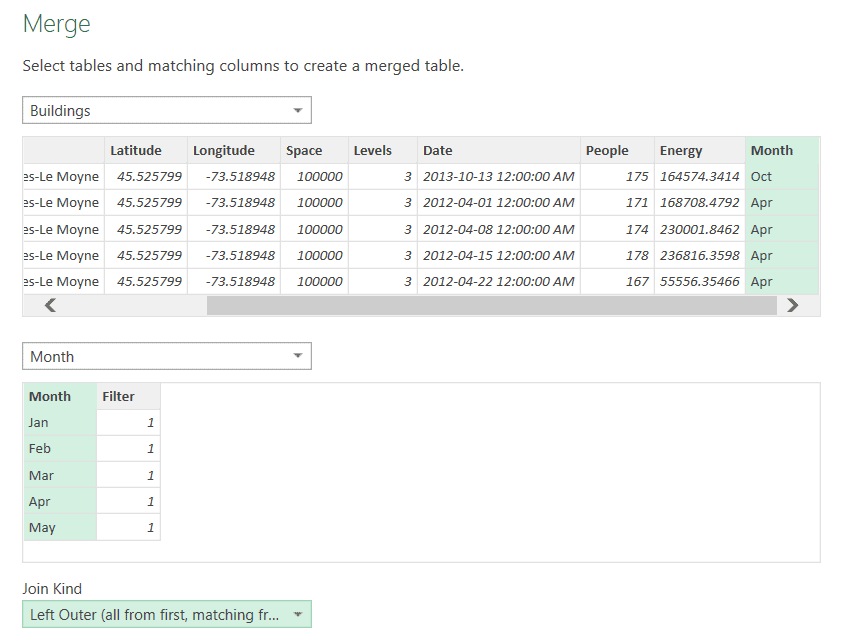
Task: Click the 2013-10-13 date cell
Action: point(499,176)
